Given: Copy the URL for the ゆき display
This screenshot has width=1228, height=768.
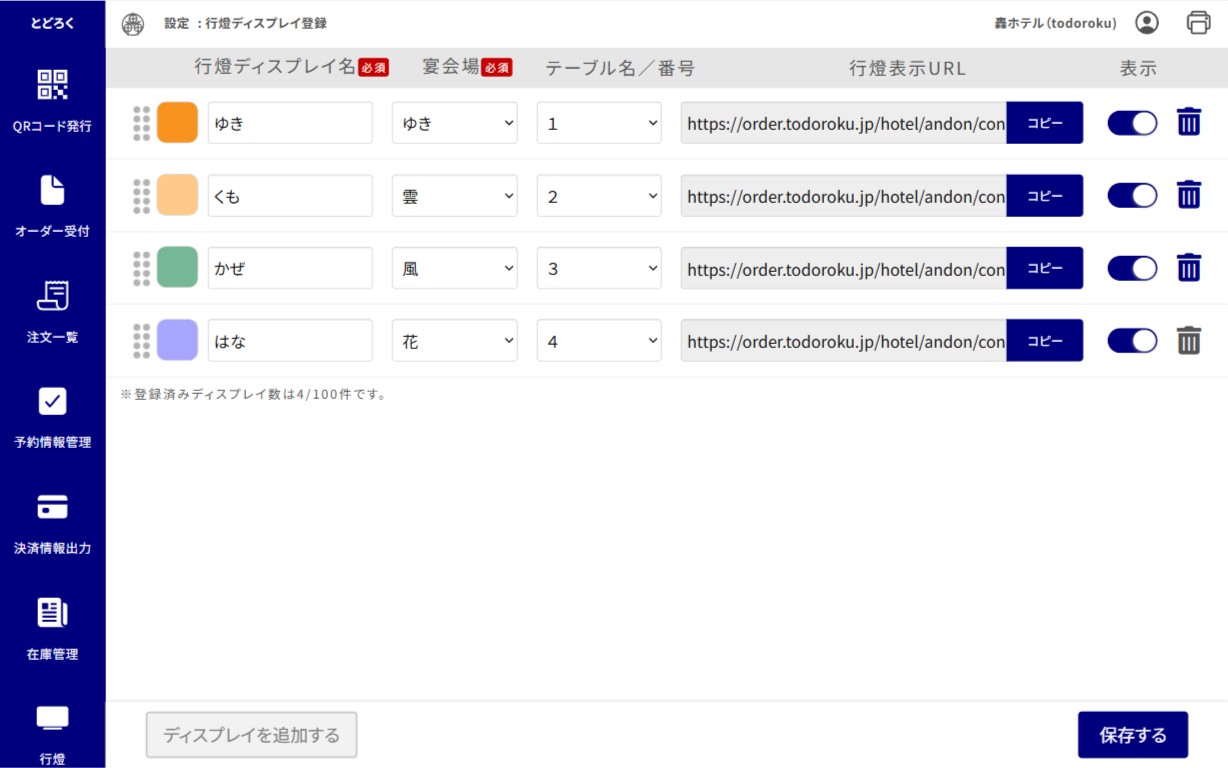Looking at the screenshot, I should pyautogui.click(x=1044, y=123).
